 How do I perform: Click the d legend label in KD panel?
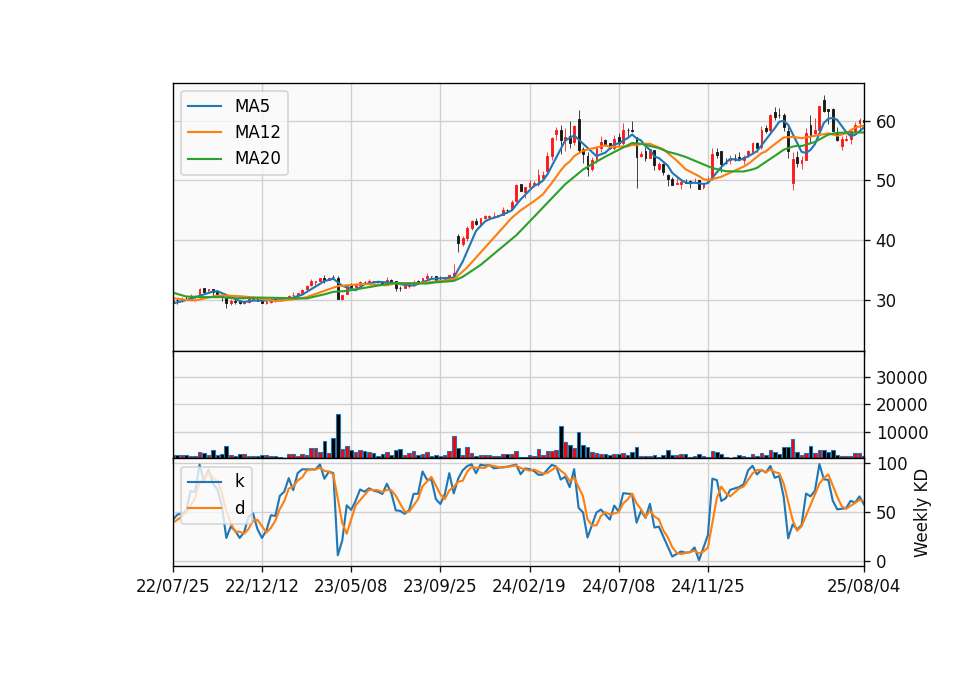[239, 508]
